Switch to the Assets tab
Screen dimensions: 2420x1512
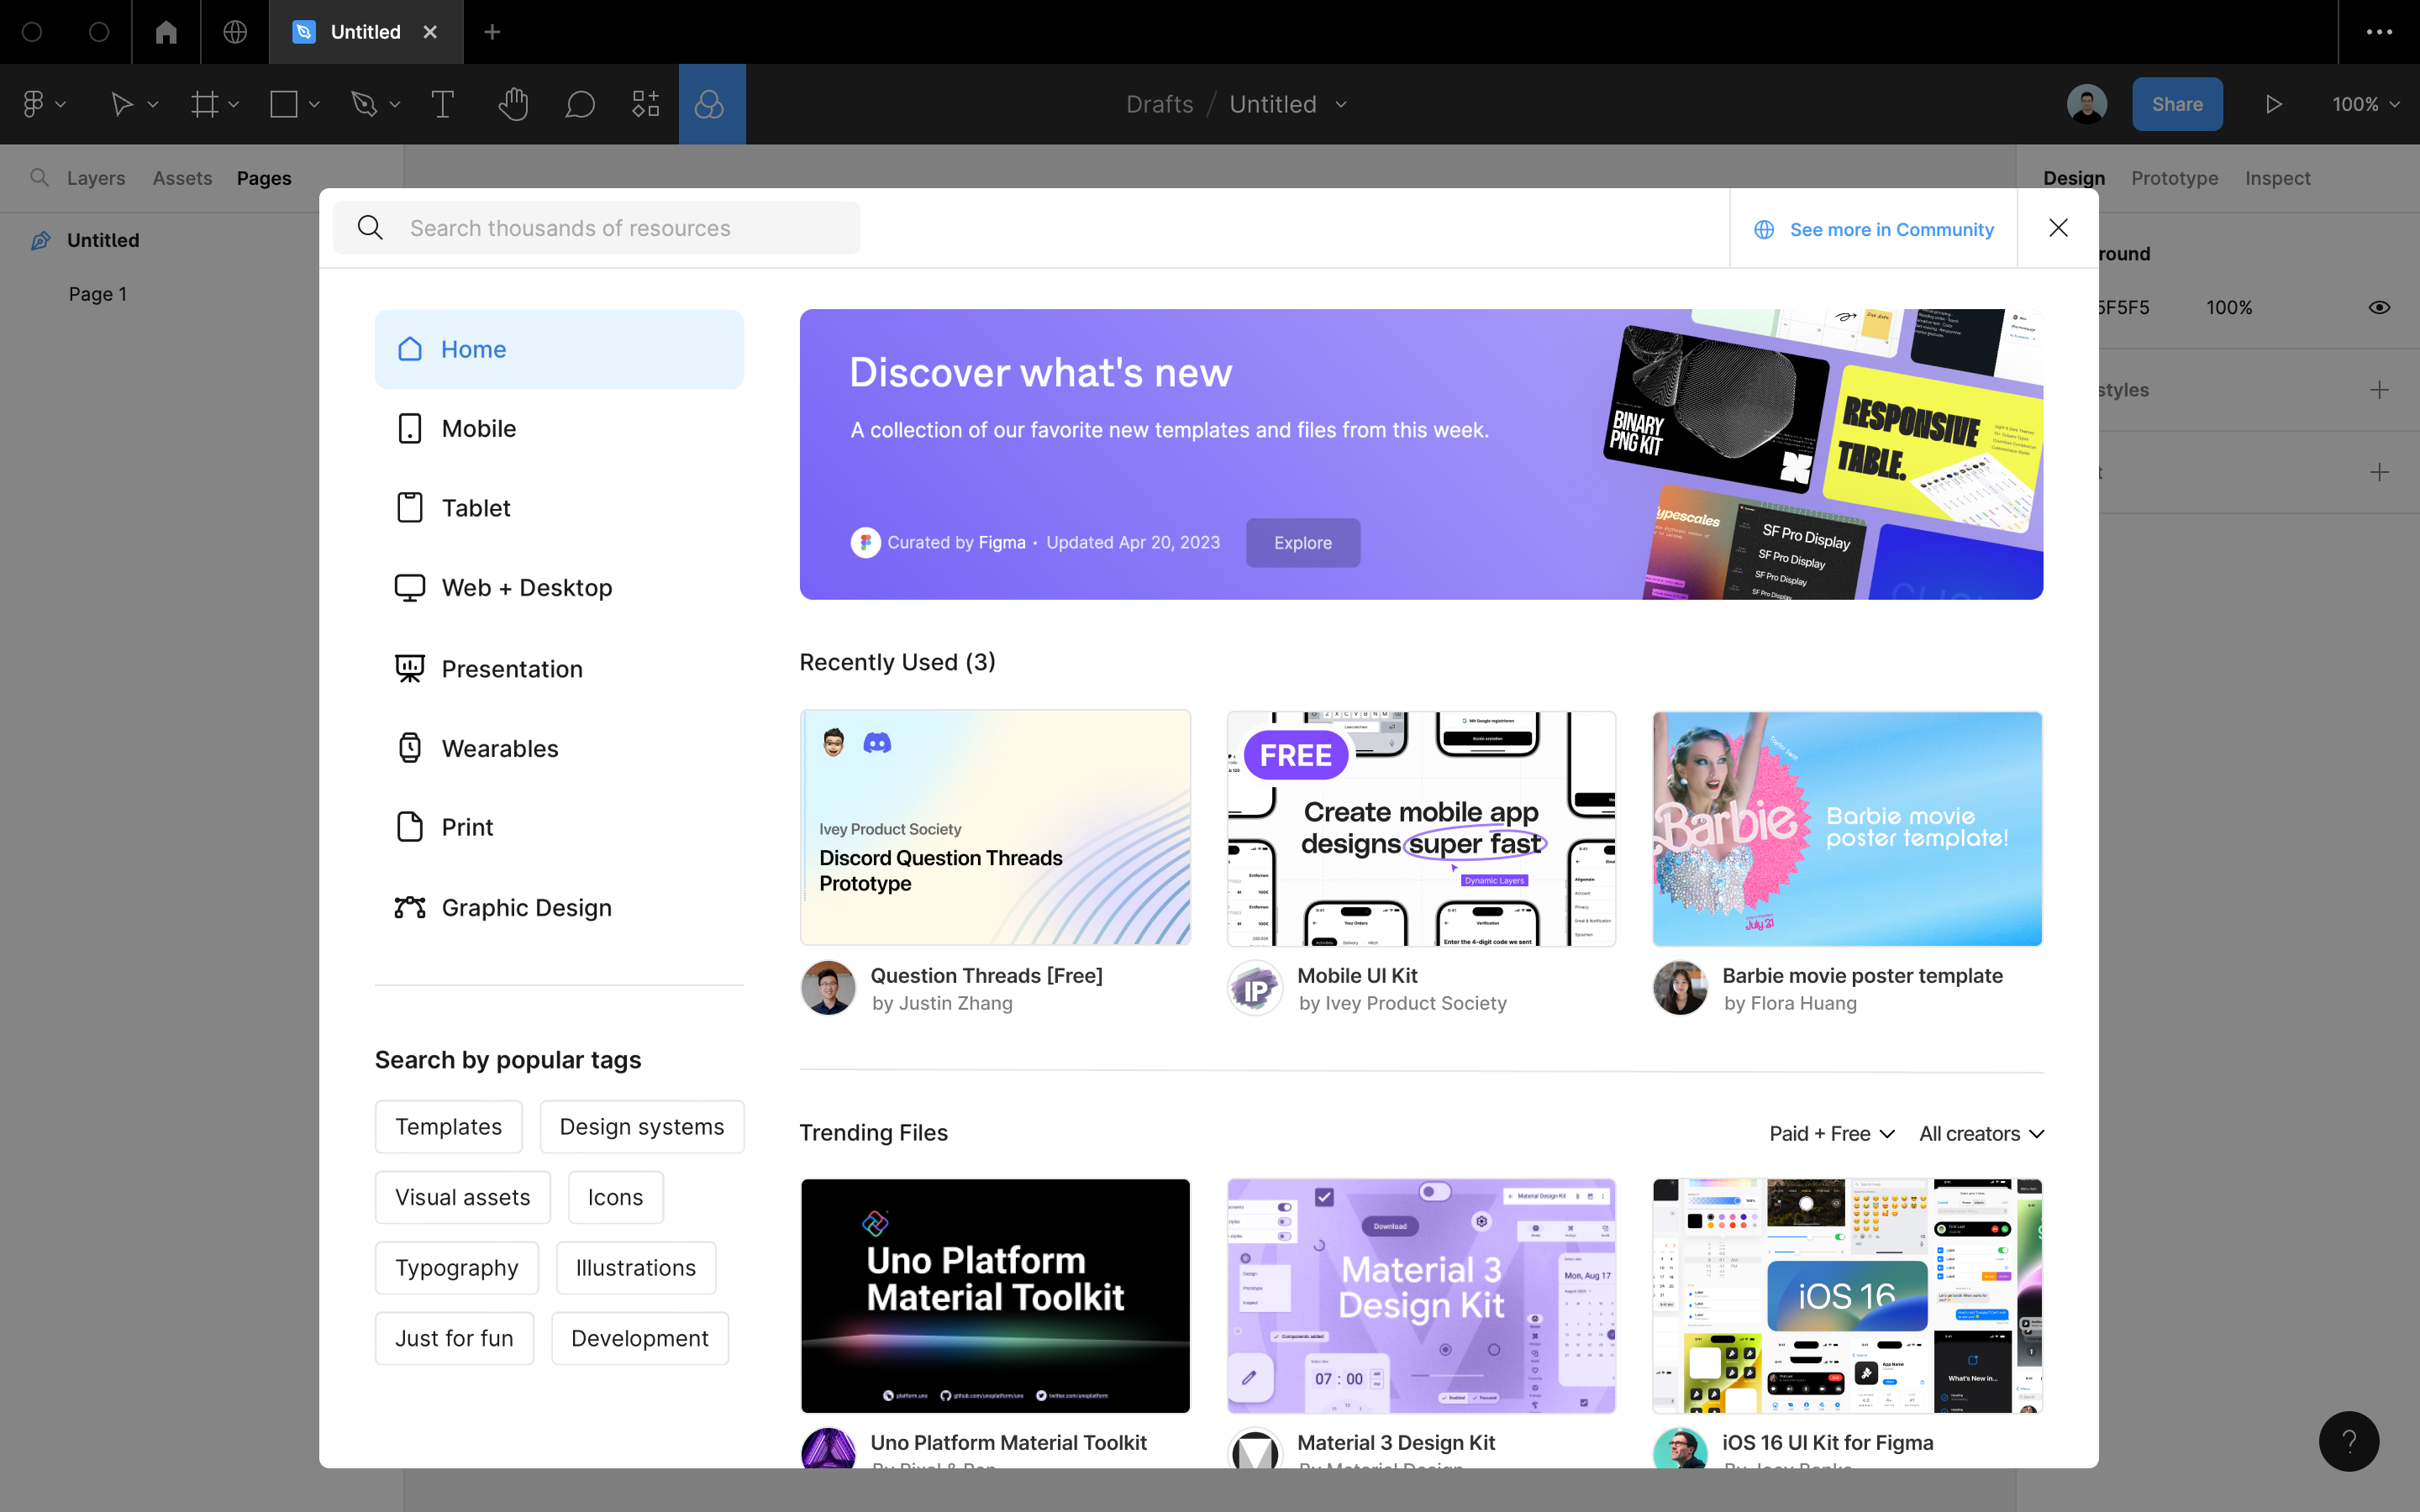point(182,178)
